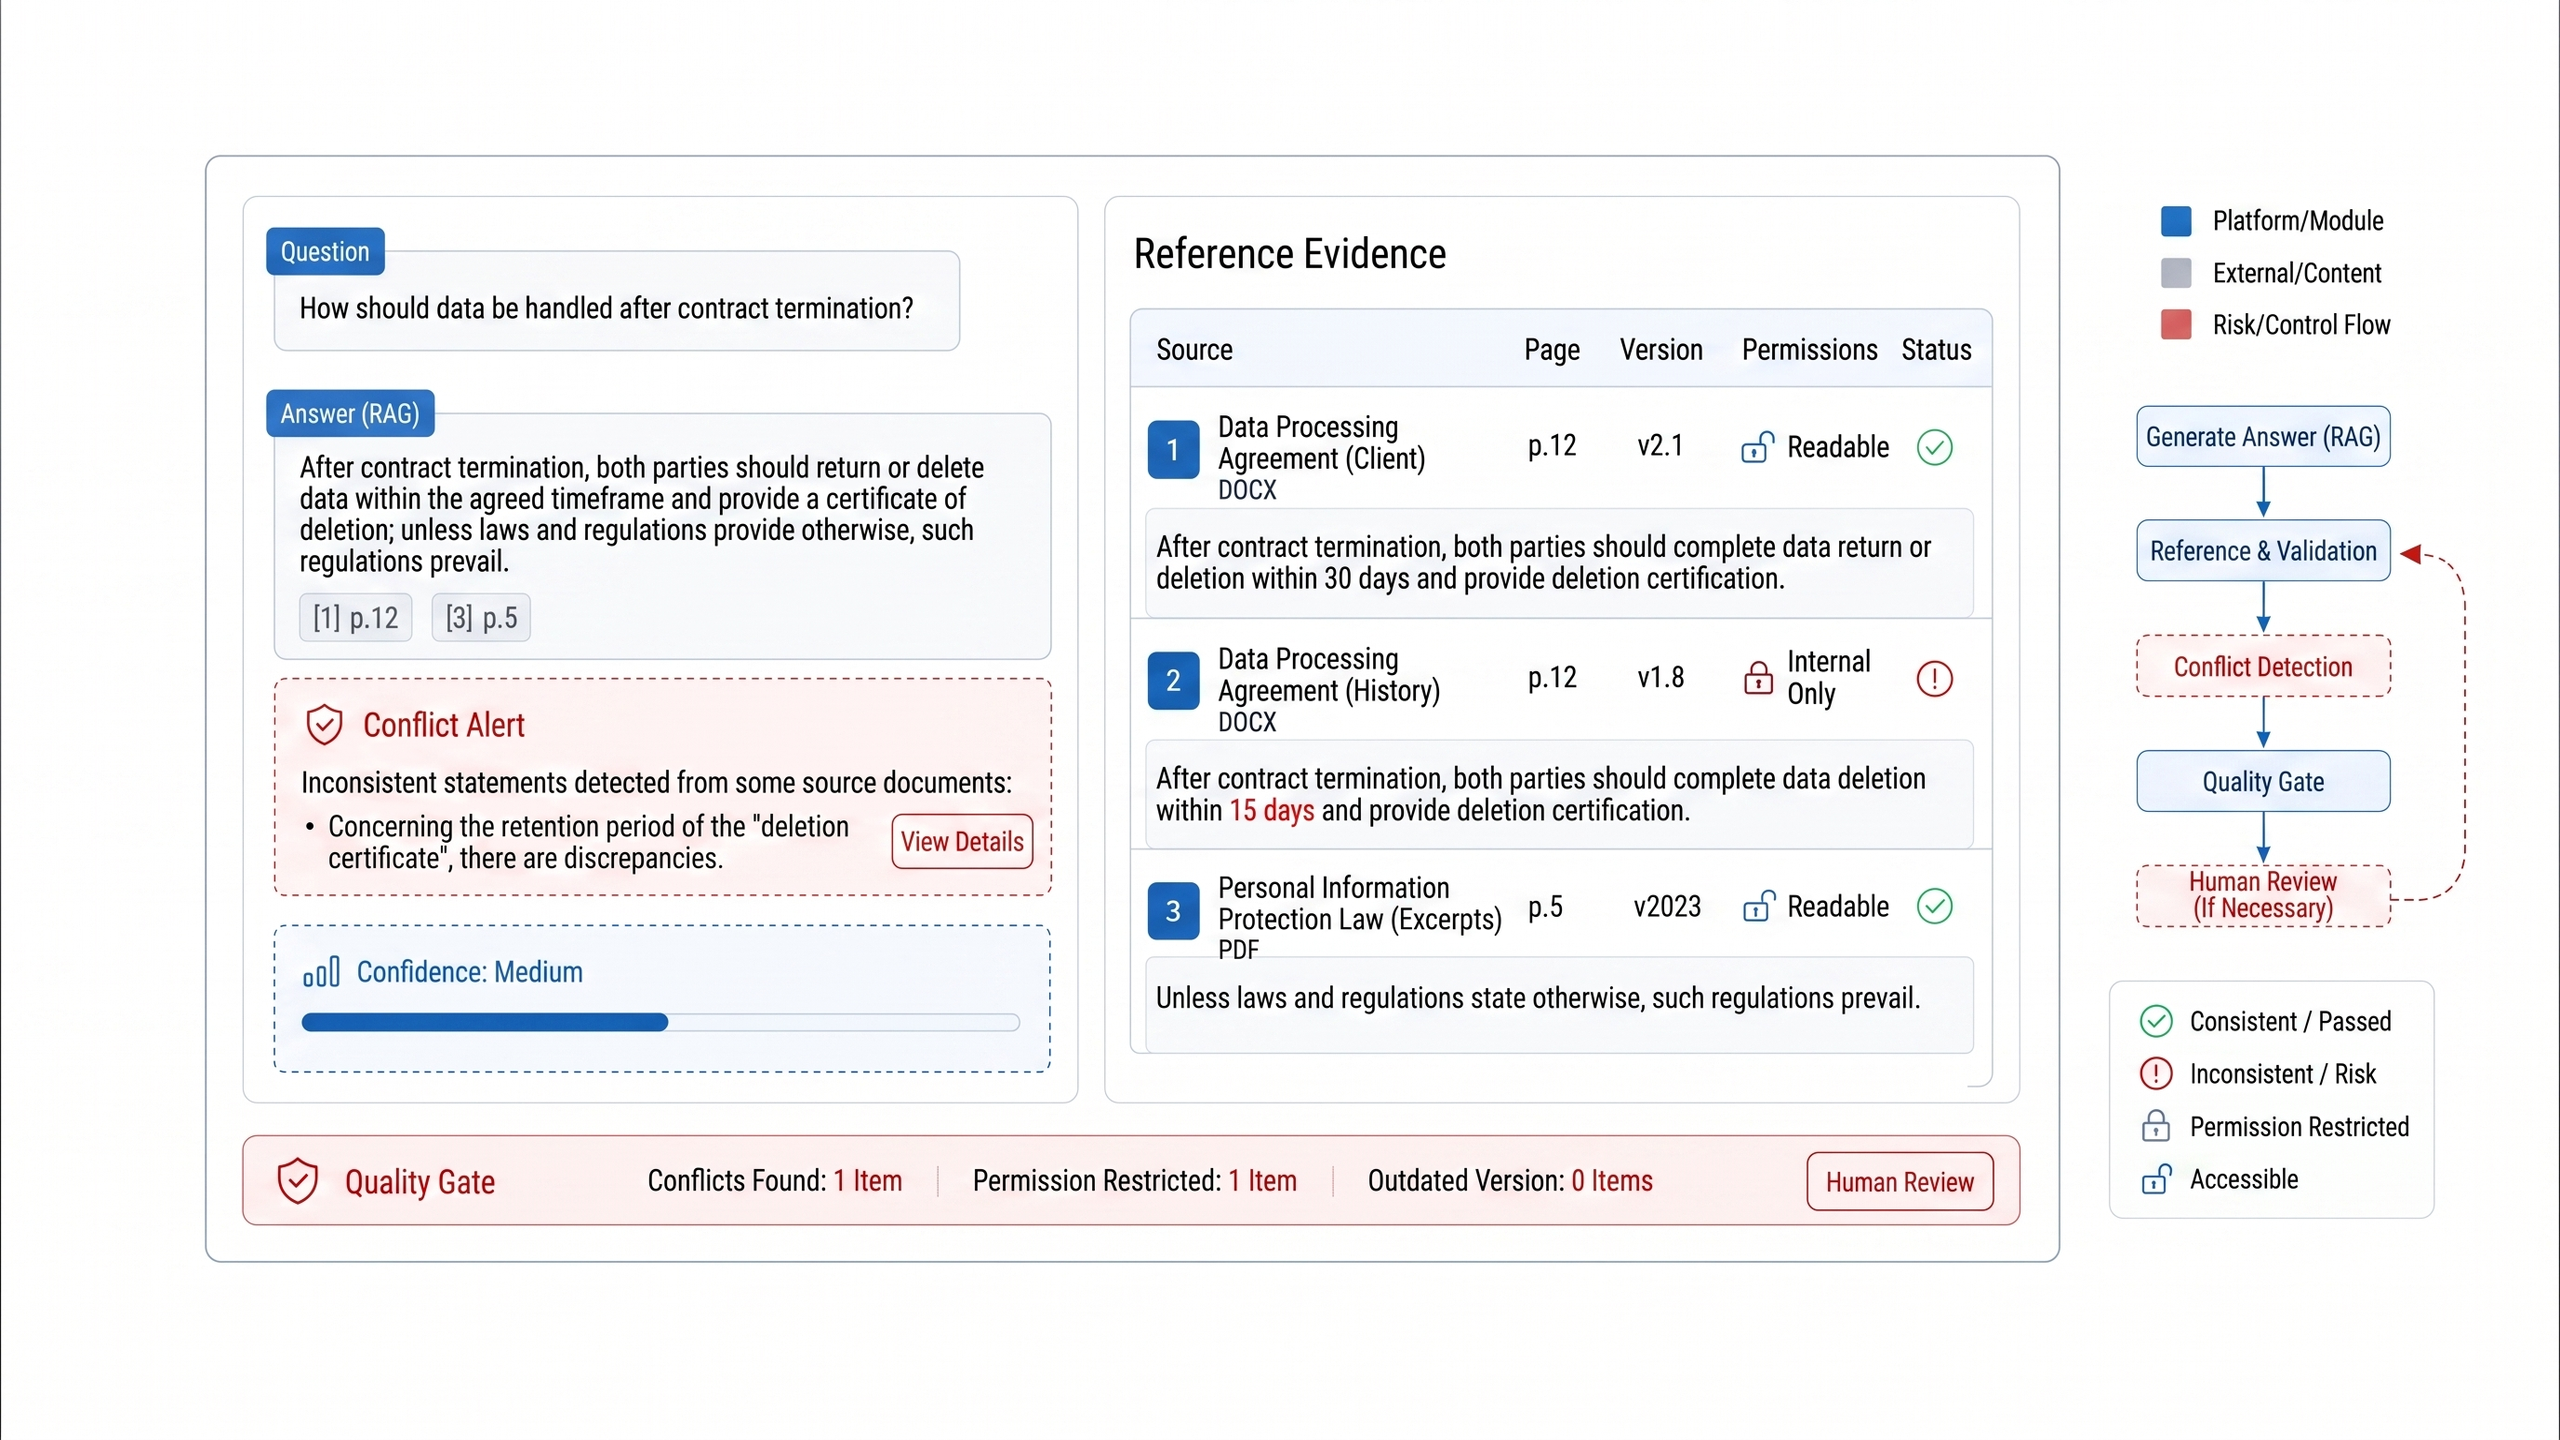The width and height of the screenshot is (2560, 1440).
Task: Click the unlocked padlock in source 3 row
Action: point(1758,906)
